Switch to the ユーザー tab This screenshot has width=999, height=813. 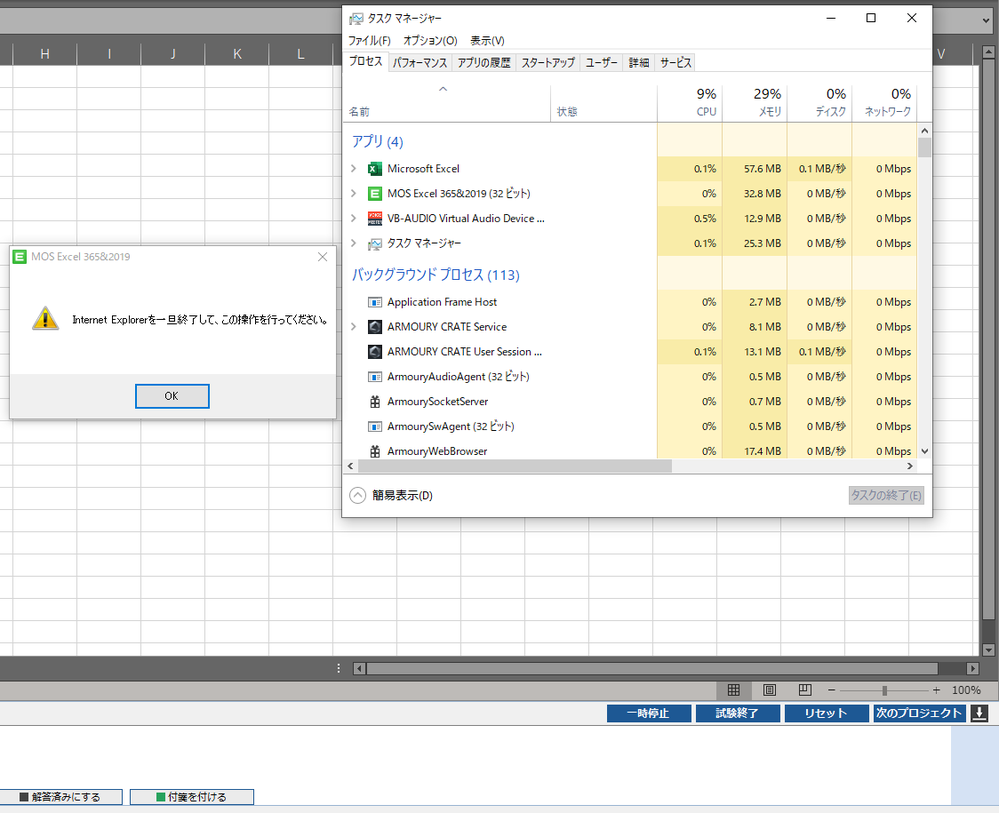601,62
